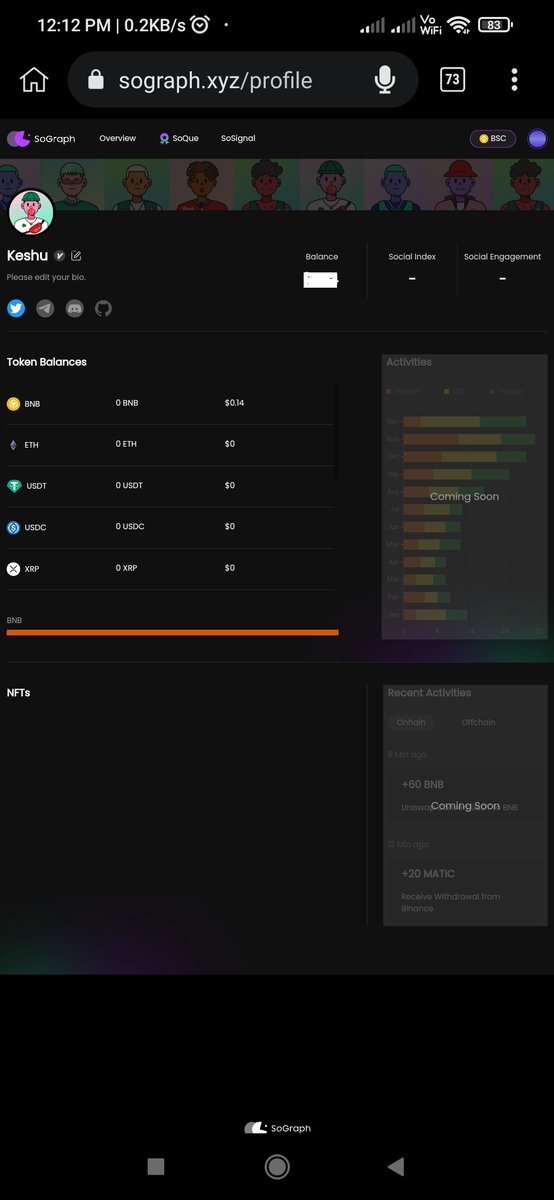Open the SoQue tab
The image size is (554, 1200).
[179, 139]
